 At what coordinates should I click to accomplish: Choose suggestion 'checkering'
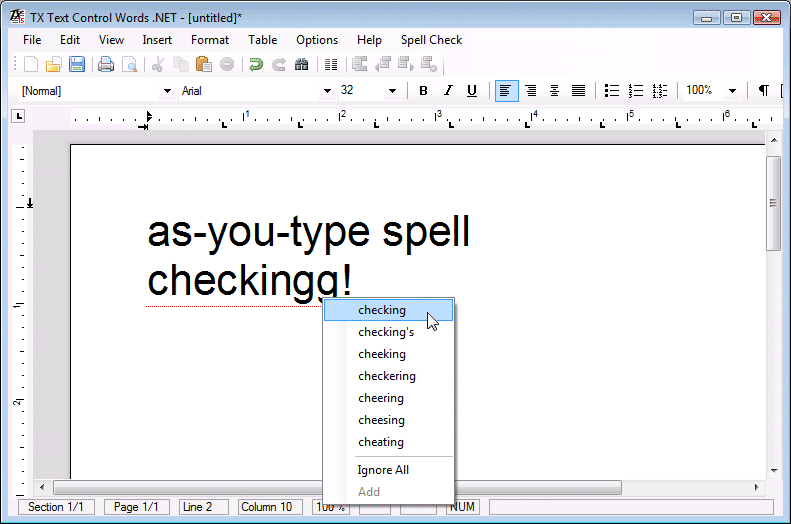tap(388, 376)
